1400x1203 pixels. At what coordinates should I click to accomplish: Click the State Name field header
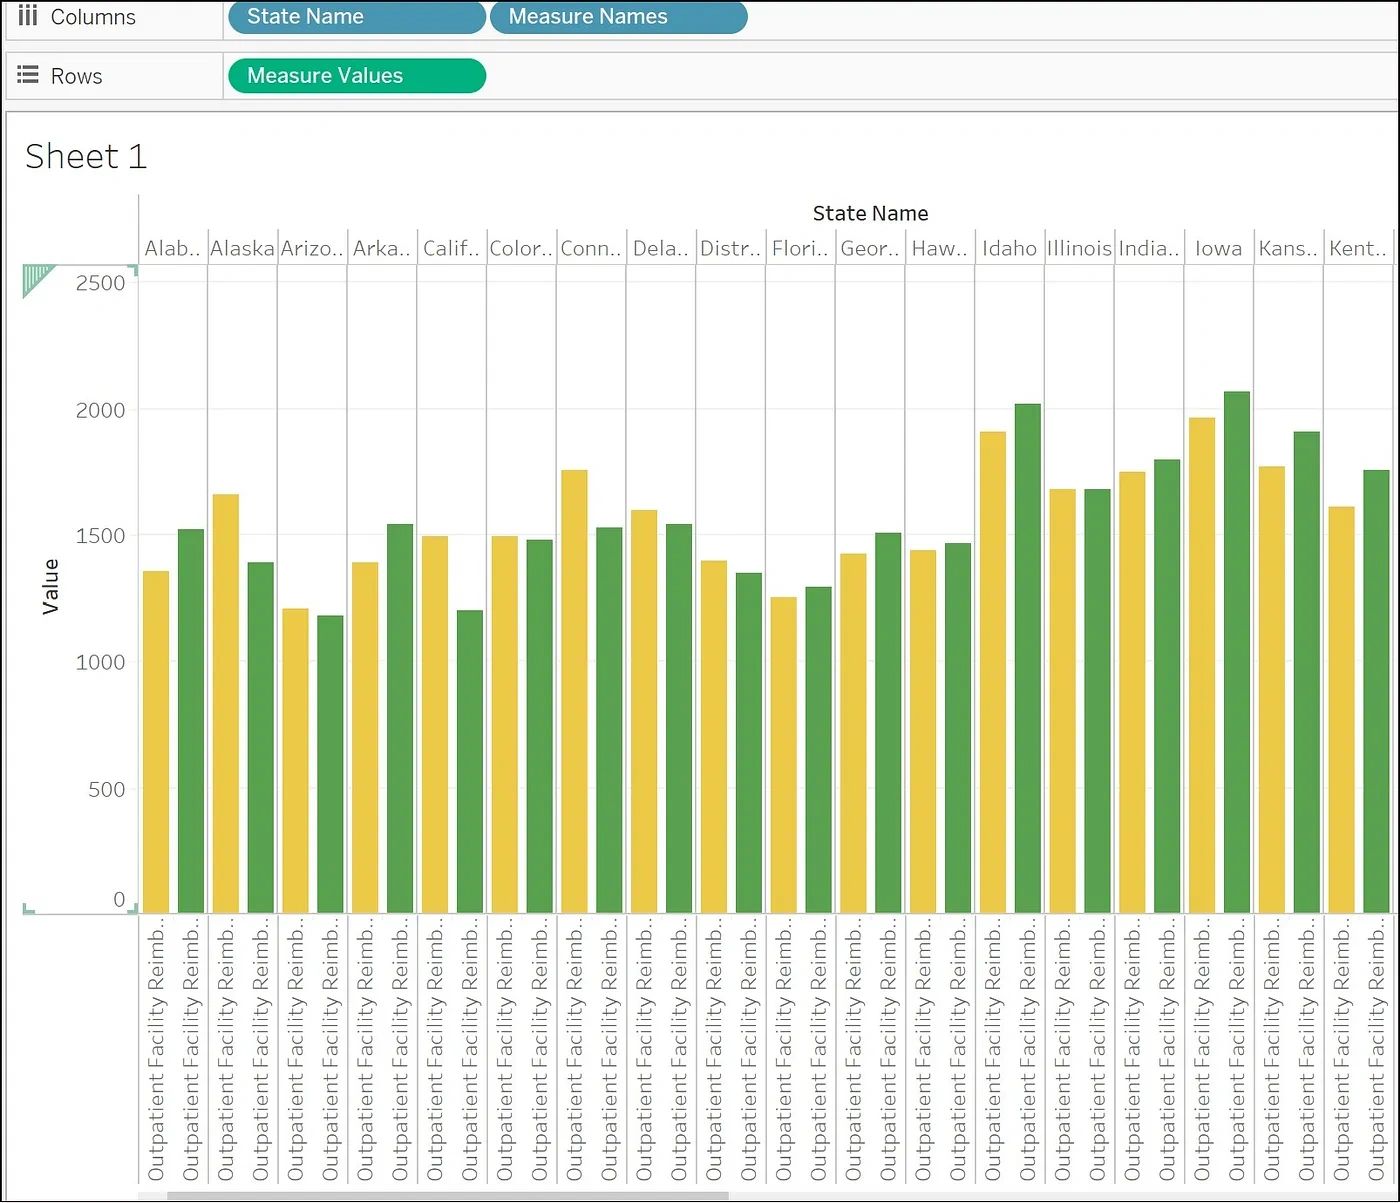point(869,213)
